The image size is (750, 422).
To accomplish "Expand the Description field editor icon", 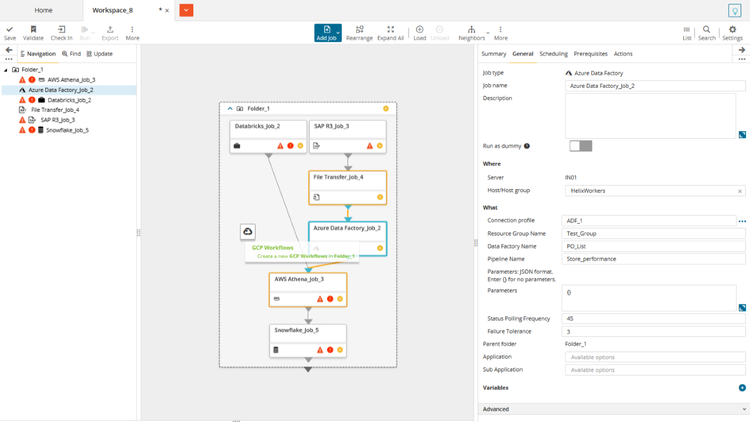I will point(742,135).
